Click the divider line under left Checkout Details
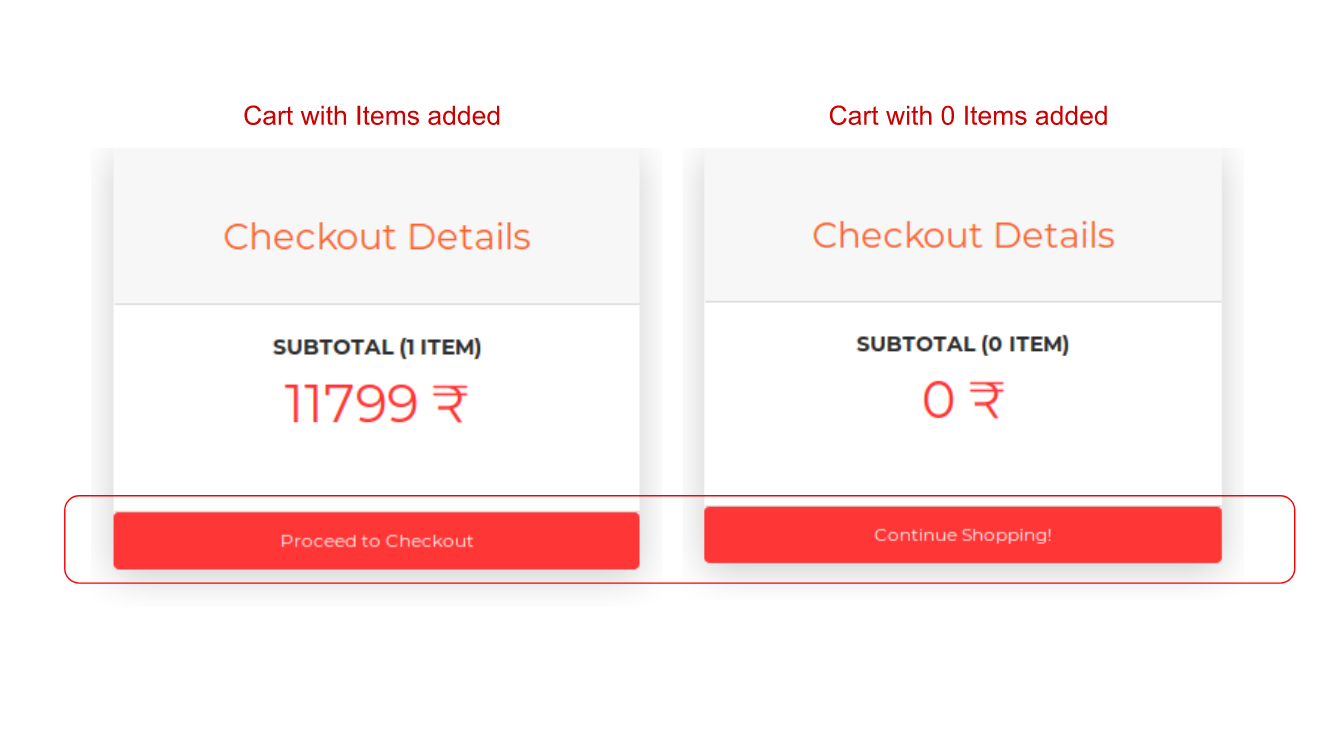 point(376,304)
